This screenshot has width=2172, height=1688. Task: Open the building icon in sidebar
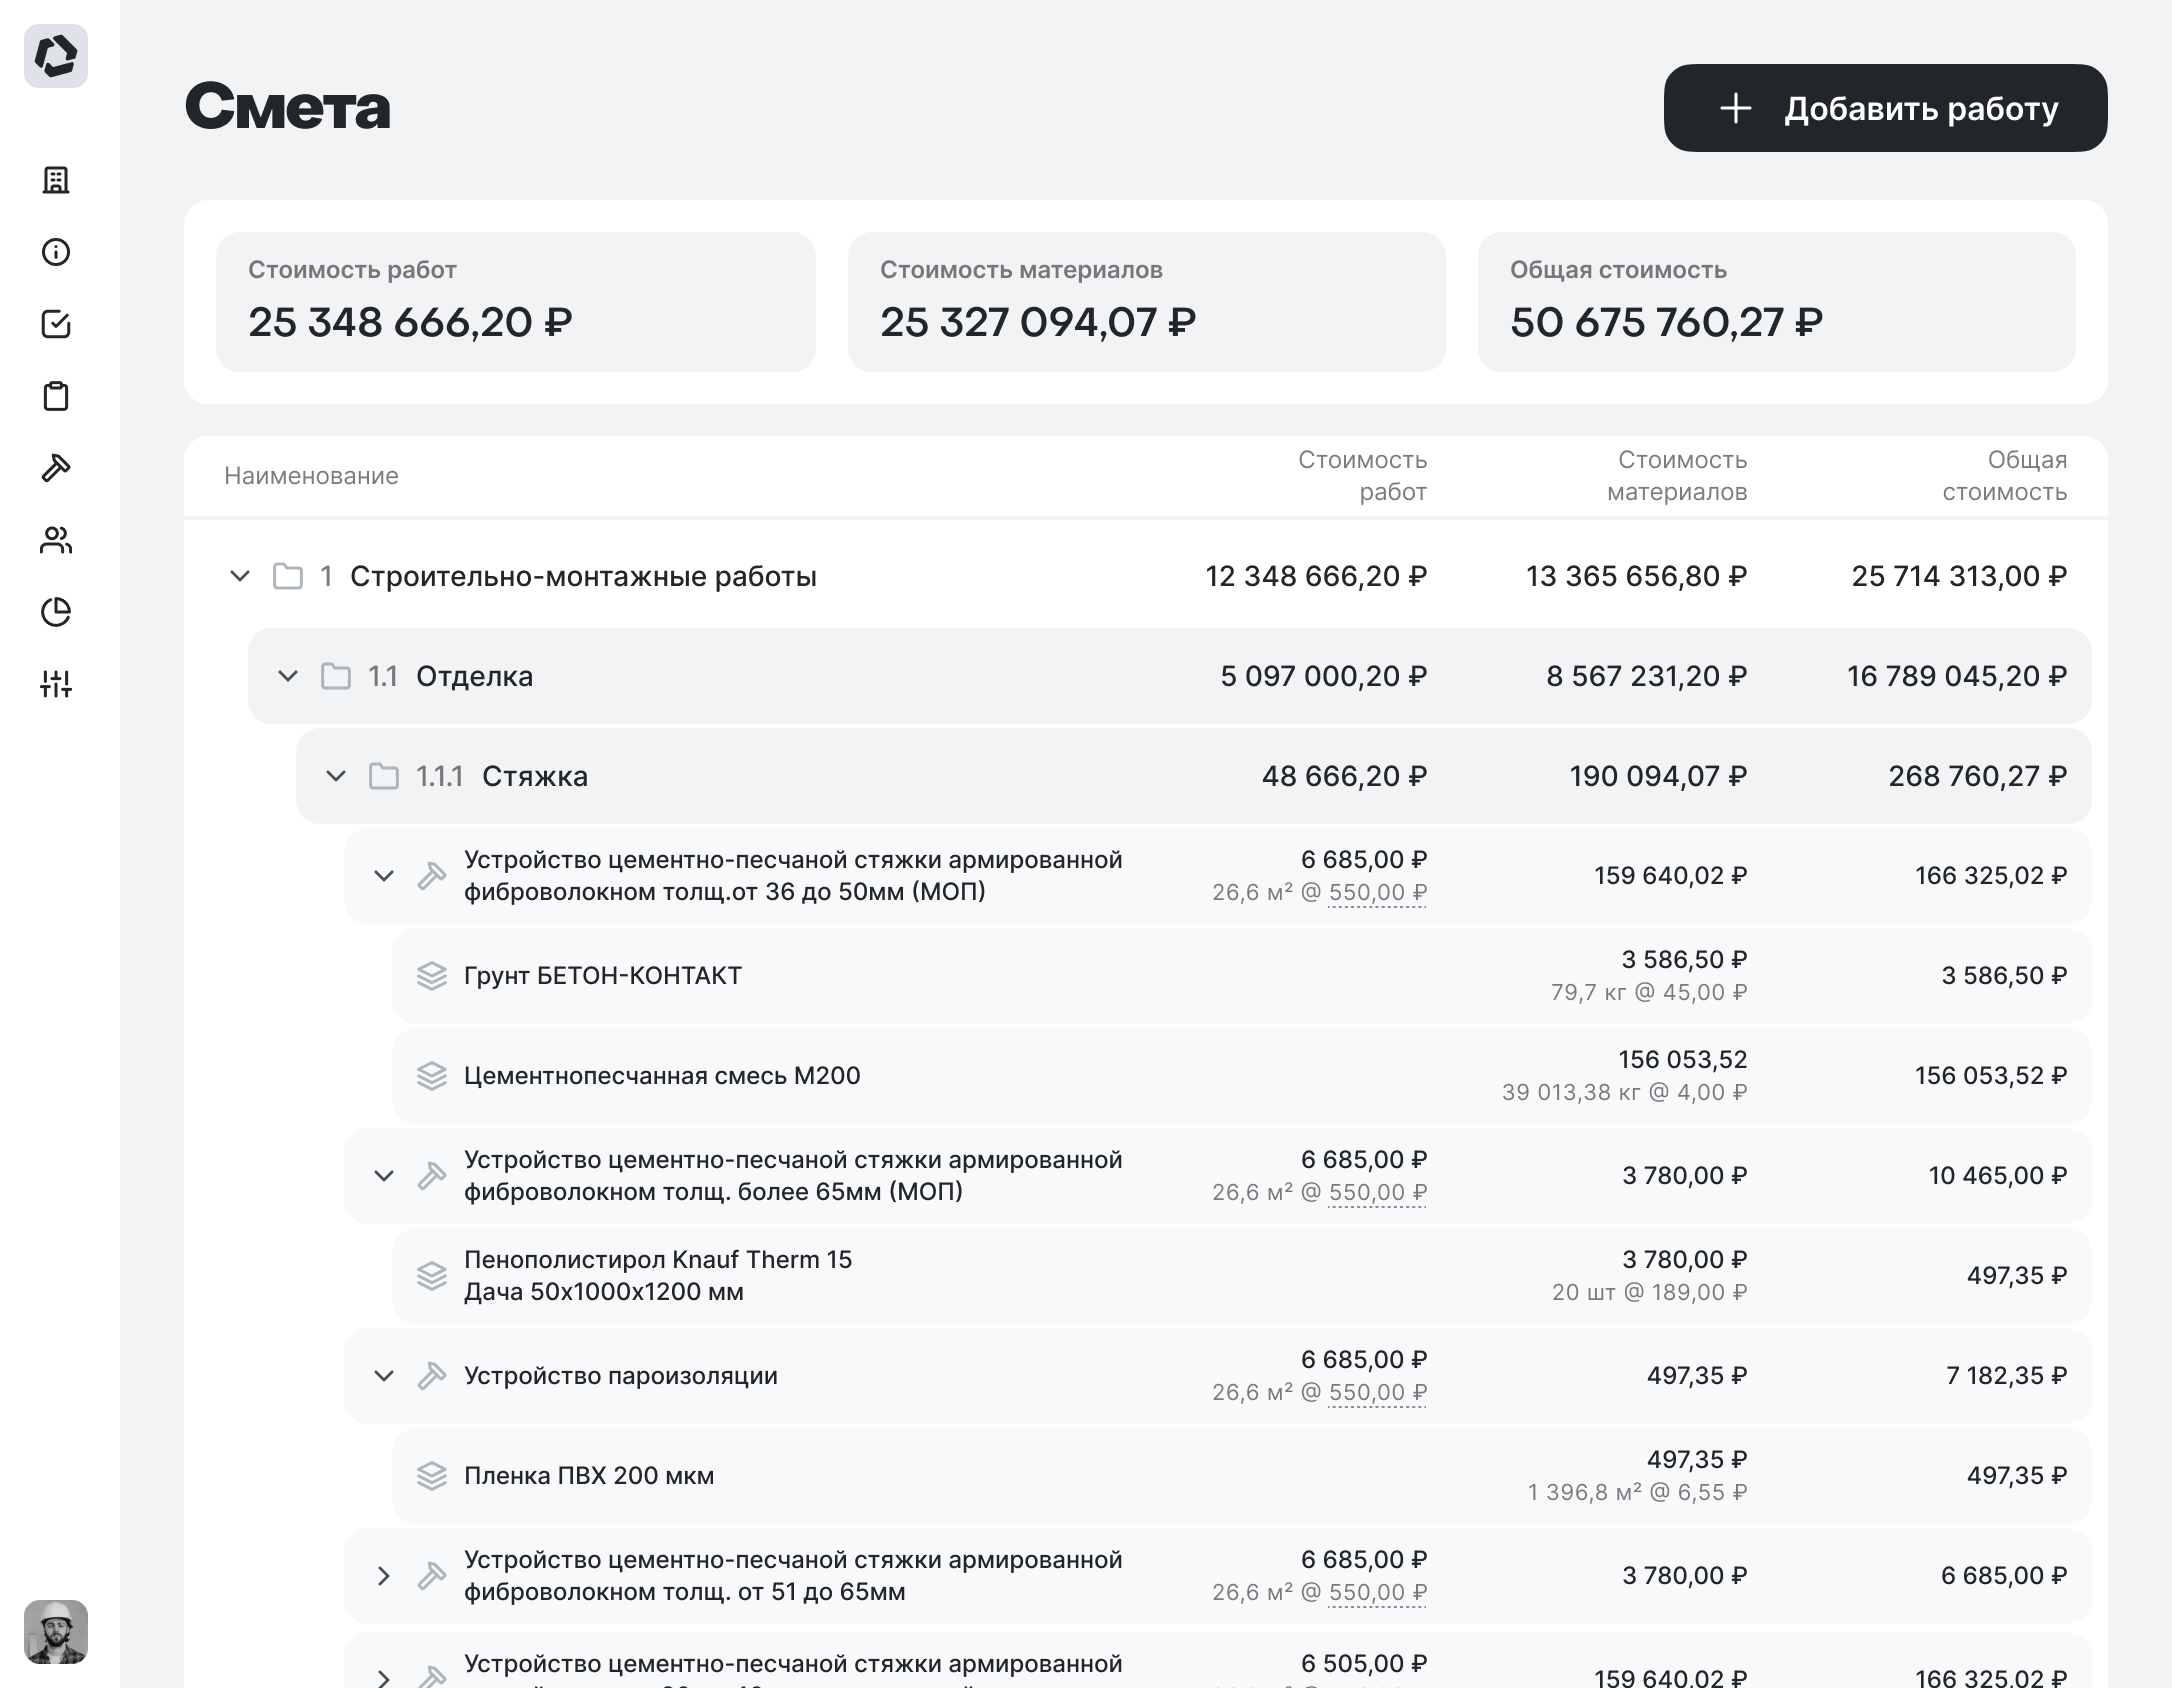(x=56, y=180)
